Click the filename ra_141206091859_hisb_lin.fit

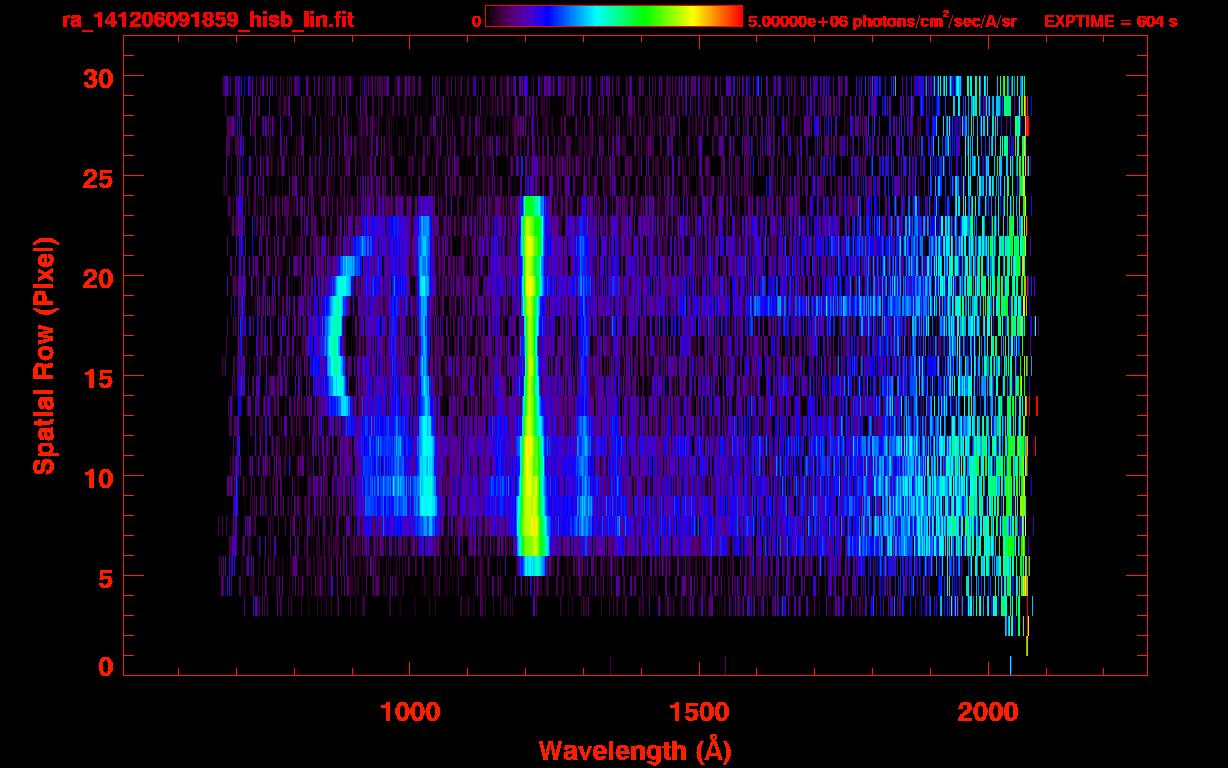[x=207, y=20]
